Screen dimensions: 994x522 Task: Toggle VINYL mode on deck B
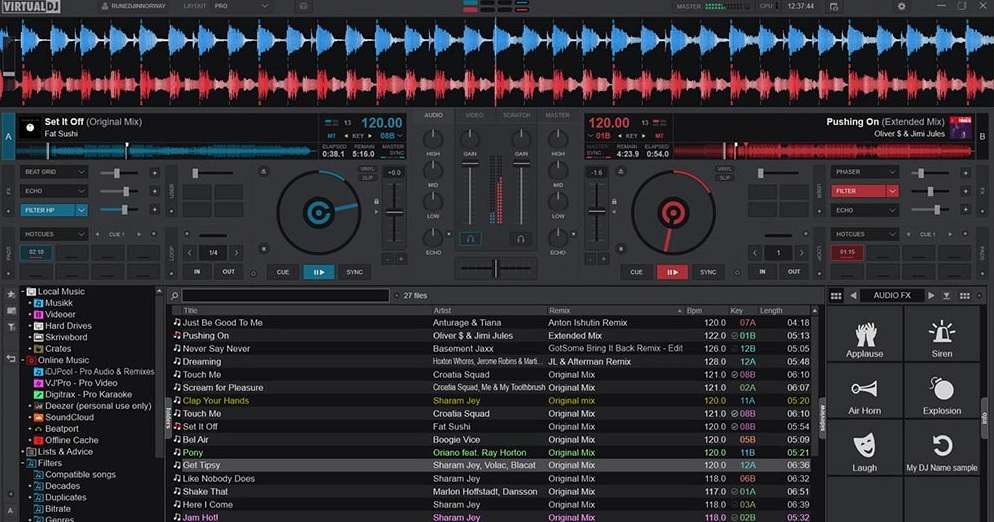724,169
